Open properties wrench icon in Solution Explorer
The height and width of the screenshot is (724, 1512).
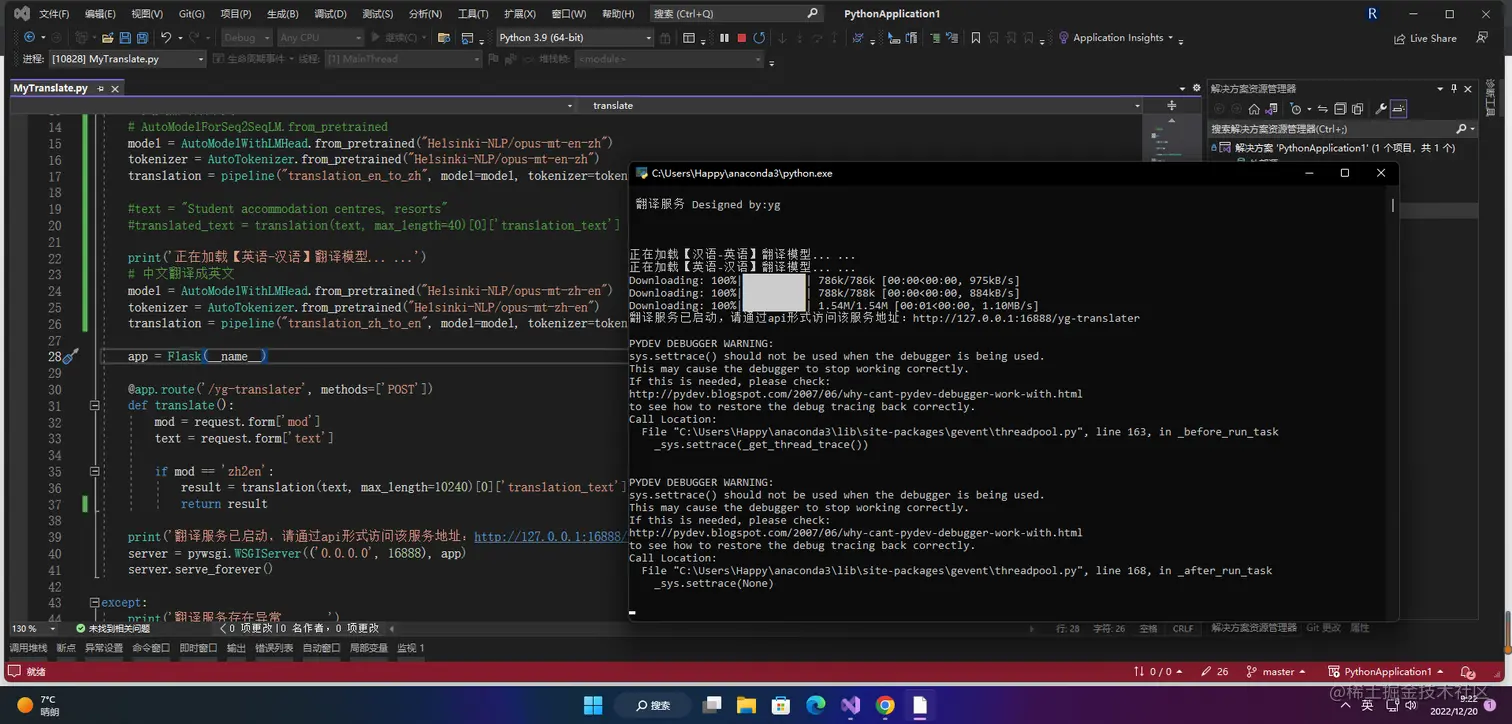1381,109
